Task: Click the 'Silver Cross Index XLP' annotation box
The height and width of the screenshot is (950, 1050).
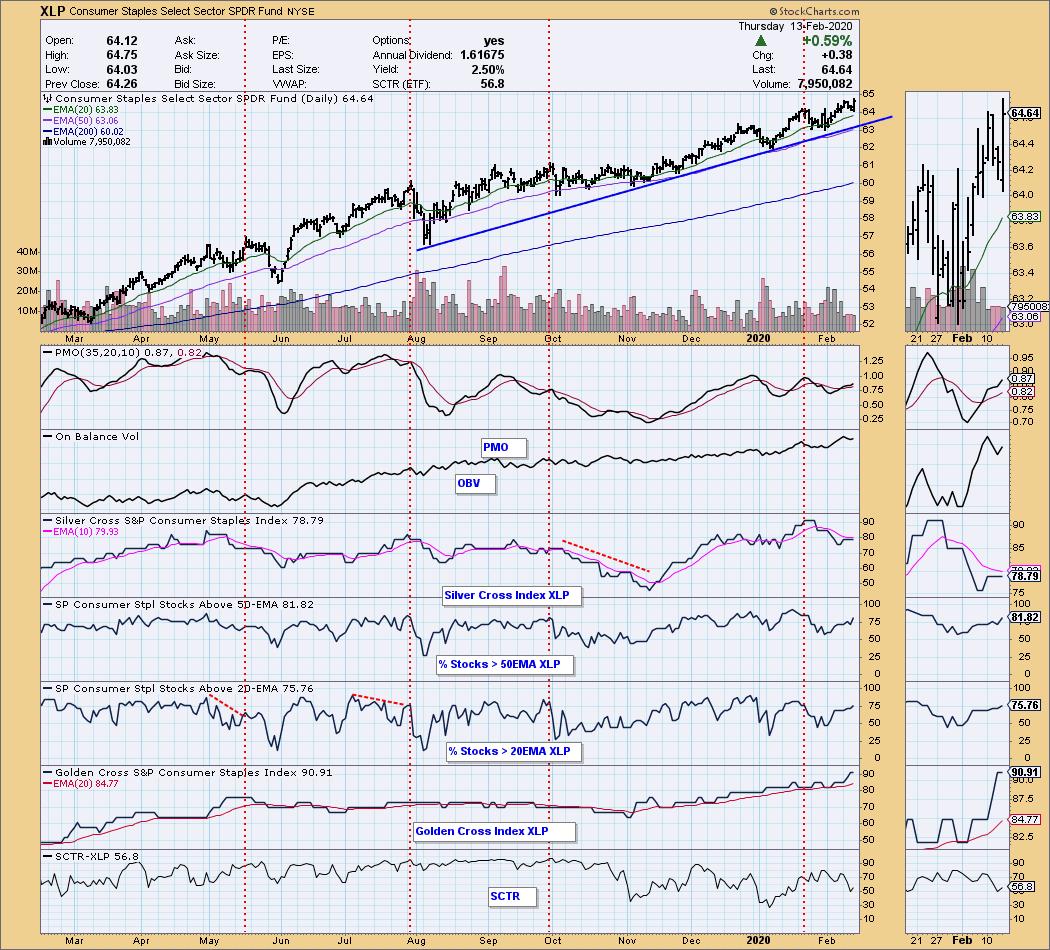Action: [512, 595]
